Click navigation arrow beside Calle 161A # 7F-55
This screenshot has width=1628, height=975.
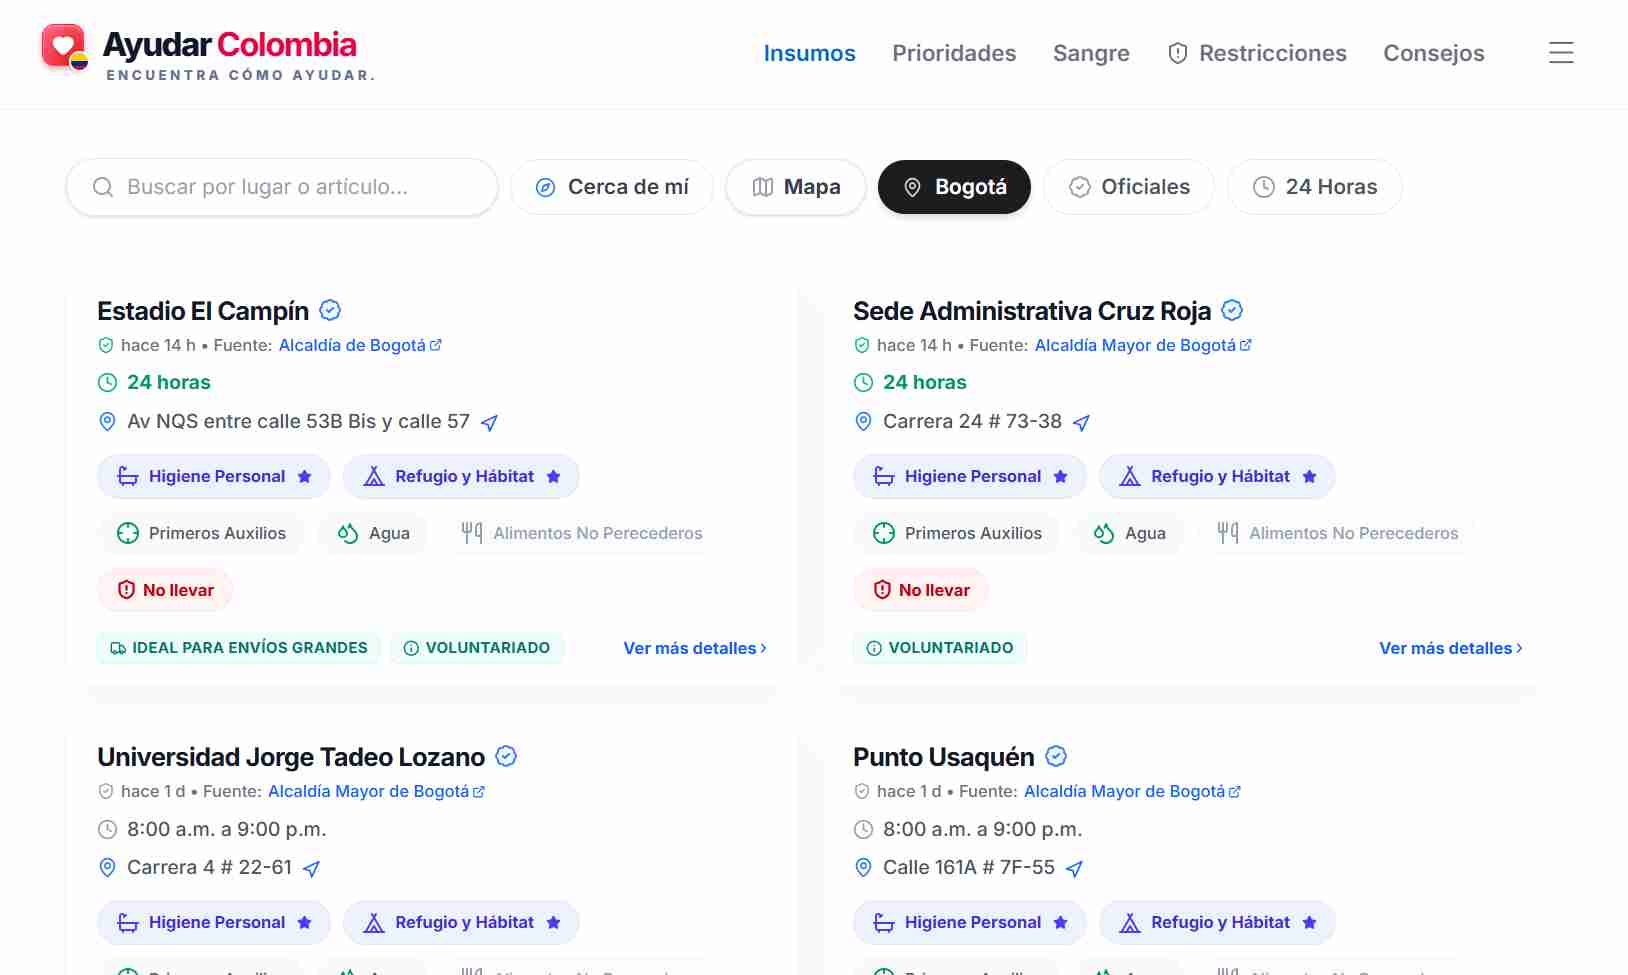click(1074, 869)
